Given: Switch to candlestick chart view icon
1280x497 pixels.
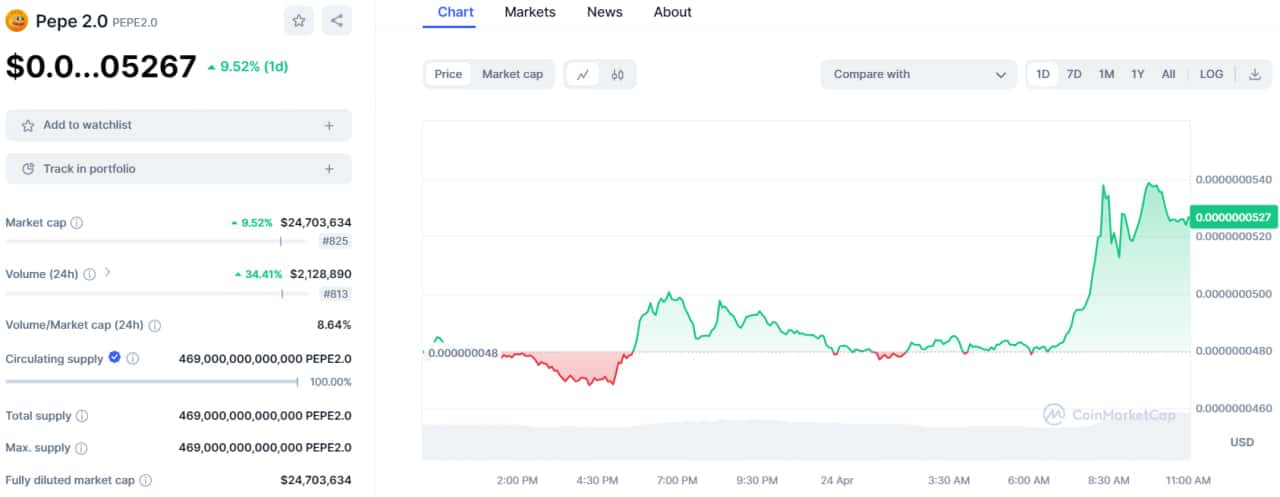Looking at the screenshot, I should [617, 74].
